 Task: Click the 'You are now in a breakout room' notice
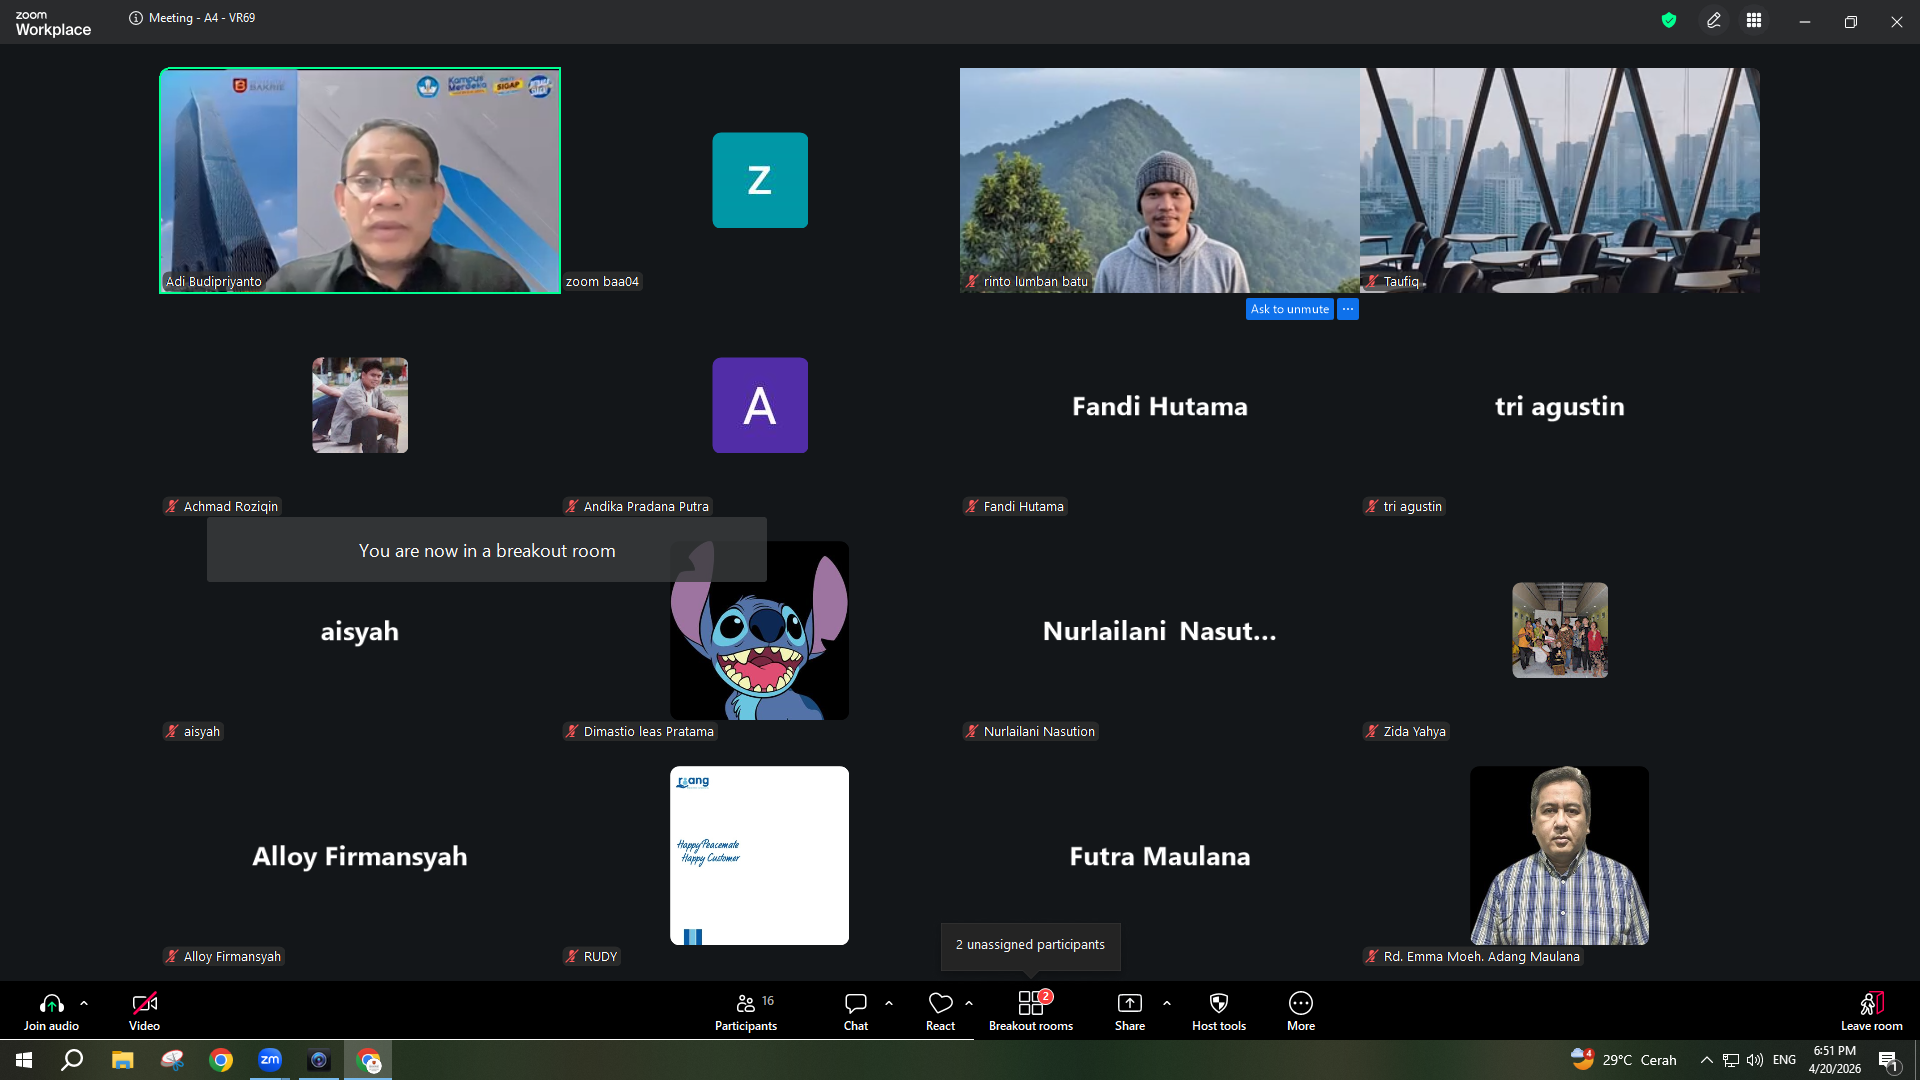pos(487,550)
